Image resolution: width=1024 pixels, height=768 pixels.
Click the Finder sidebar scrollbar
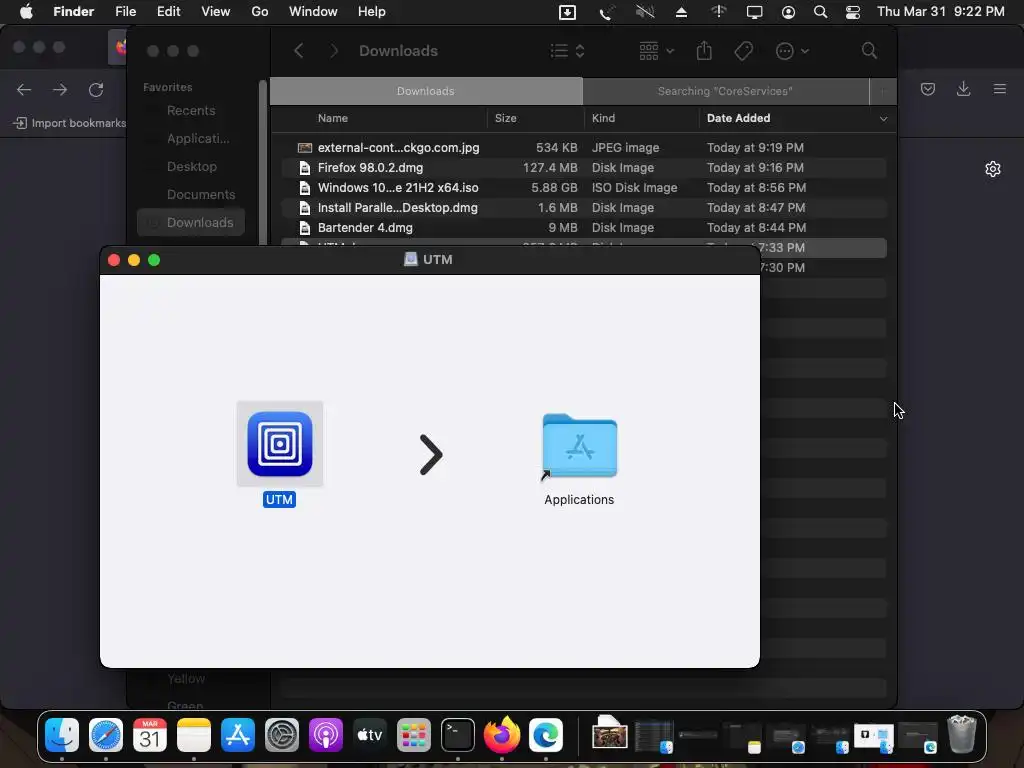[263, 163]
